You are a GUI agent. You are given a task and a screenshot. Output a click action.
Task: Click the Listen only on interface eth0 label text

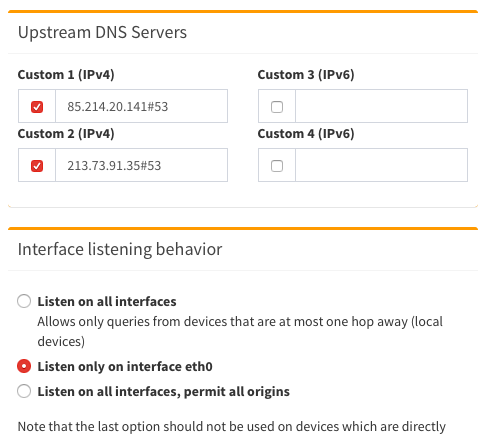click(125, 366)
